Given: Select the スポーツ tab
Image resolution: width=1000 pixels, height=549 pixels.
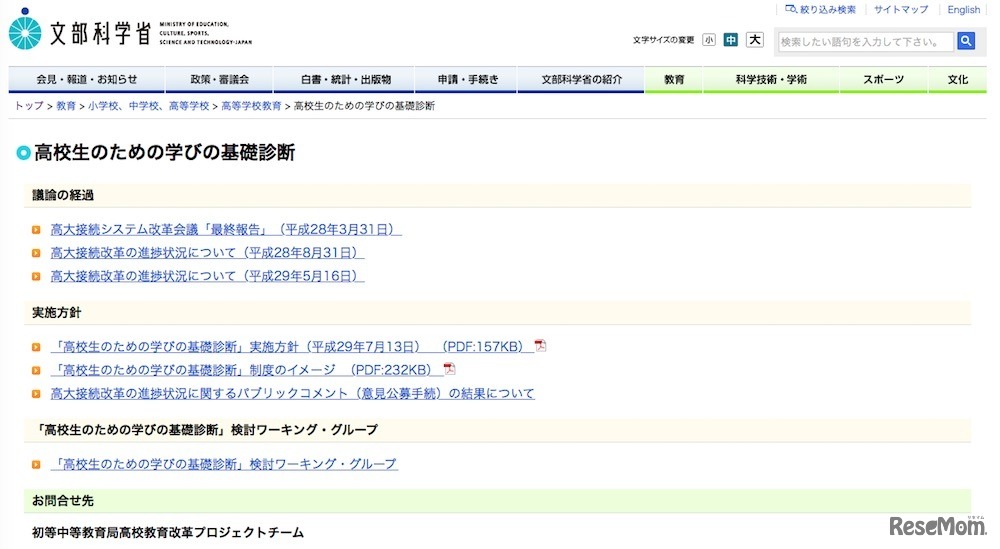Looking at the screenshot, I should (x=883, y=80).
